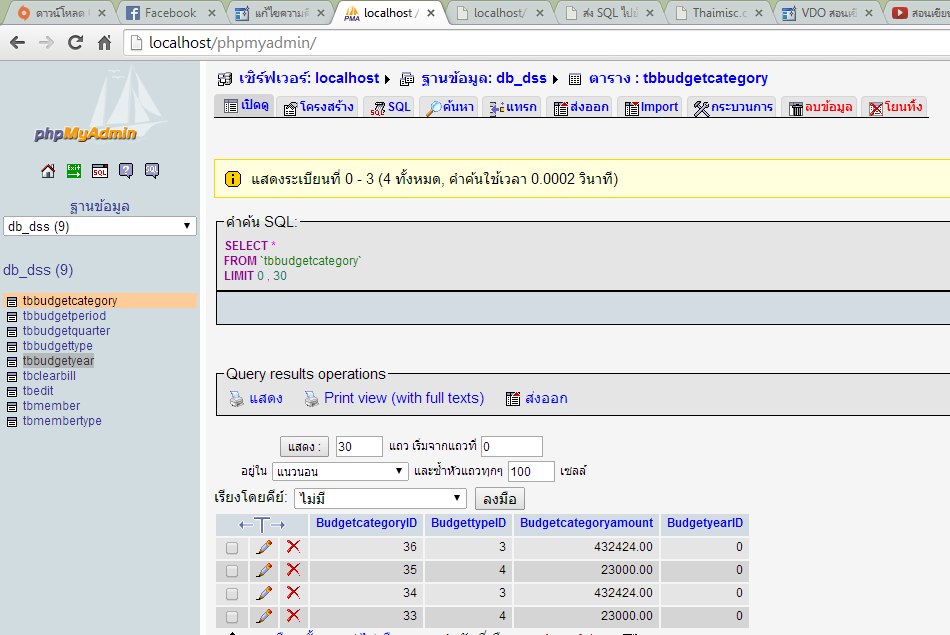The image size is (950, 635).
Task: Check the checkbox for row 36
Action: pyautogui.click(x=232, y=548)
